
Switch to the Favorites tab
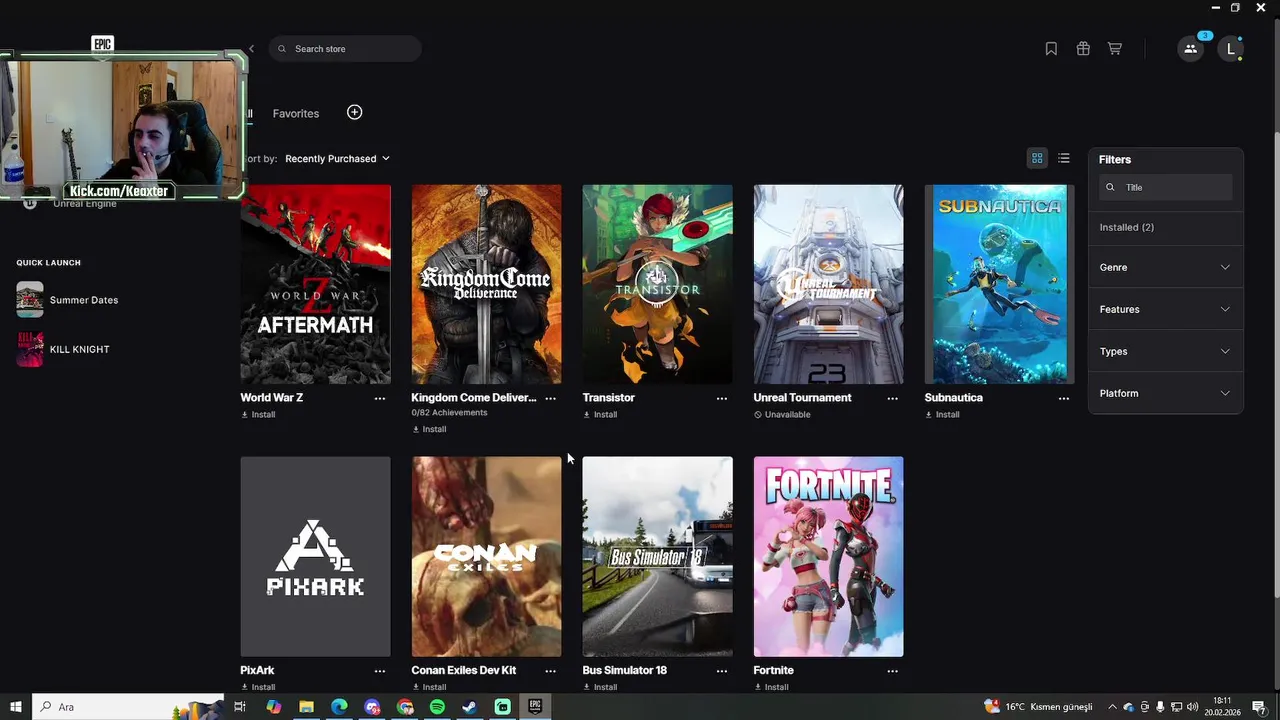pyautogui.click(x=296, y=113)
